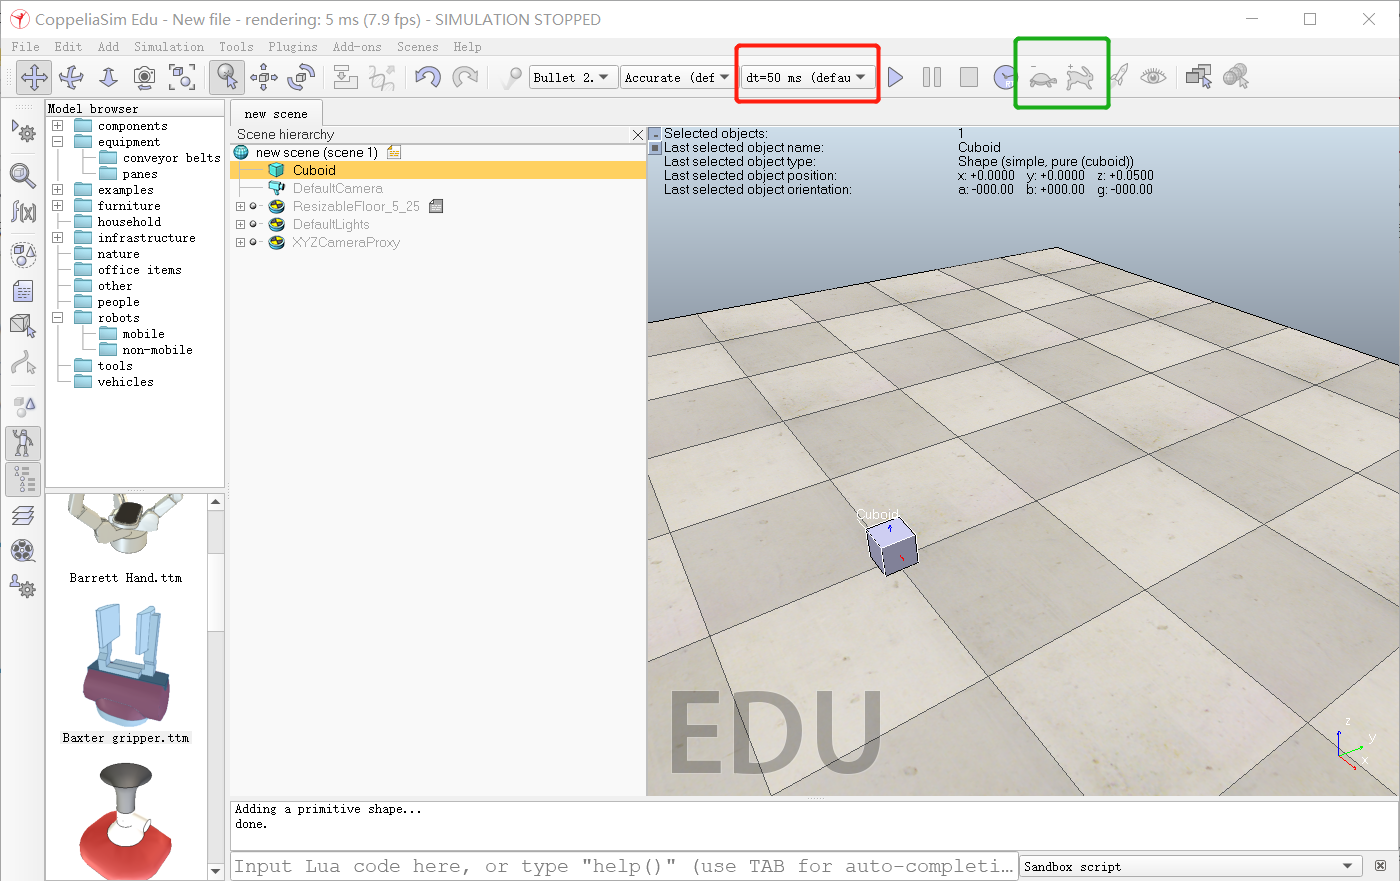Open the layers icon in the sidebar
1400x881 pixels.
[x=23, y=515]
